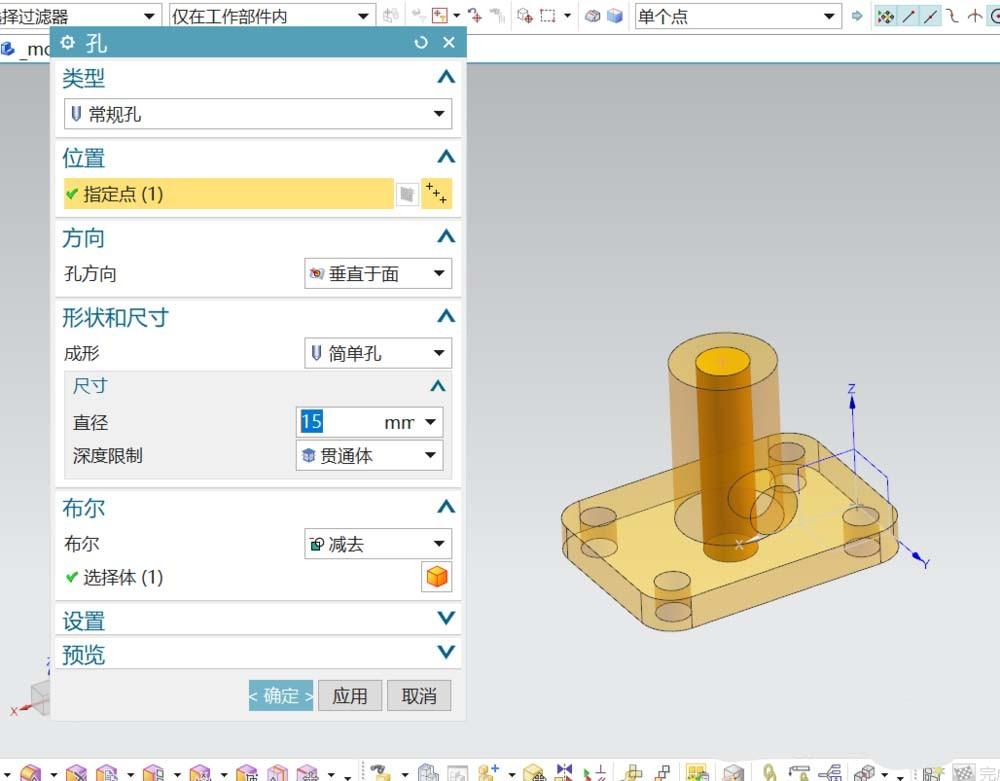Expand the 设置 section of the dialog
Screen dimensions: 1000x781
447,619
